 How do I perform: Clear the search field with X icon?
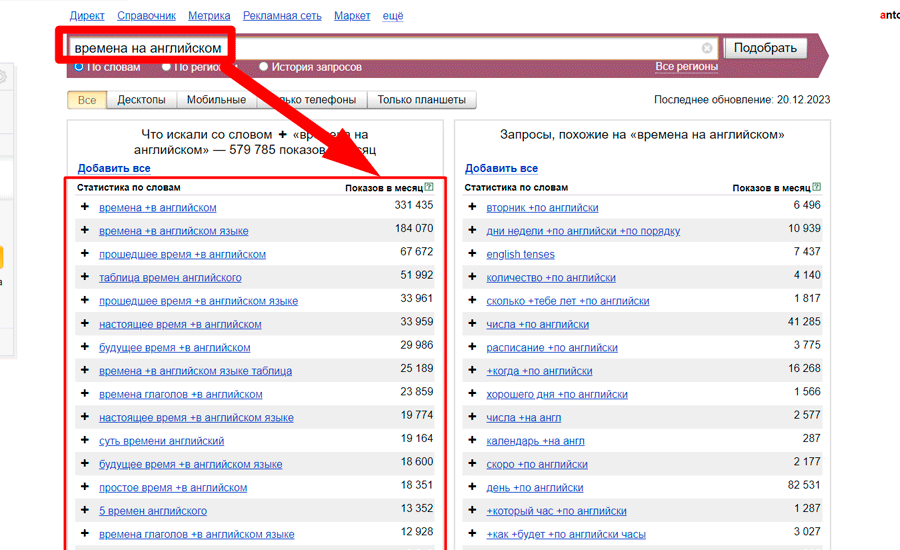coord(707,48)
